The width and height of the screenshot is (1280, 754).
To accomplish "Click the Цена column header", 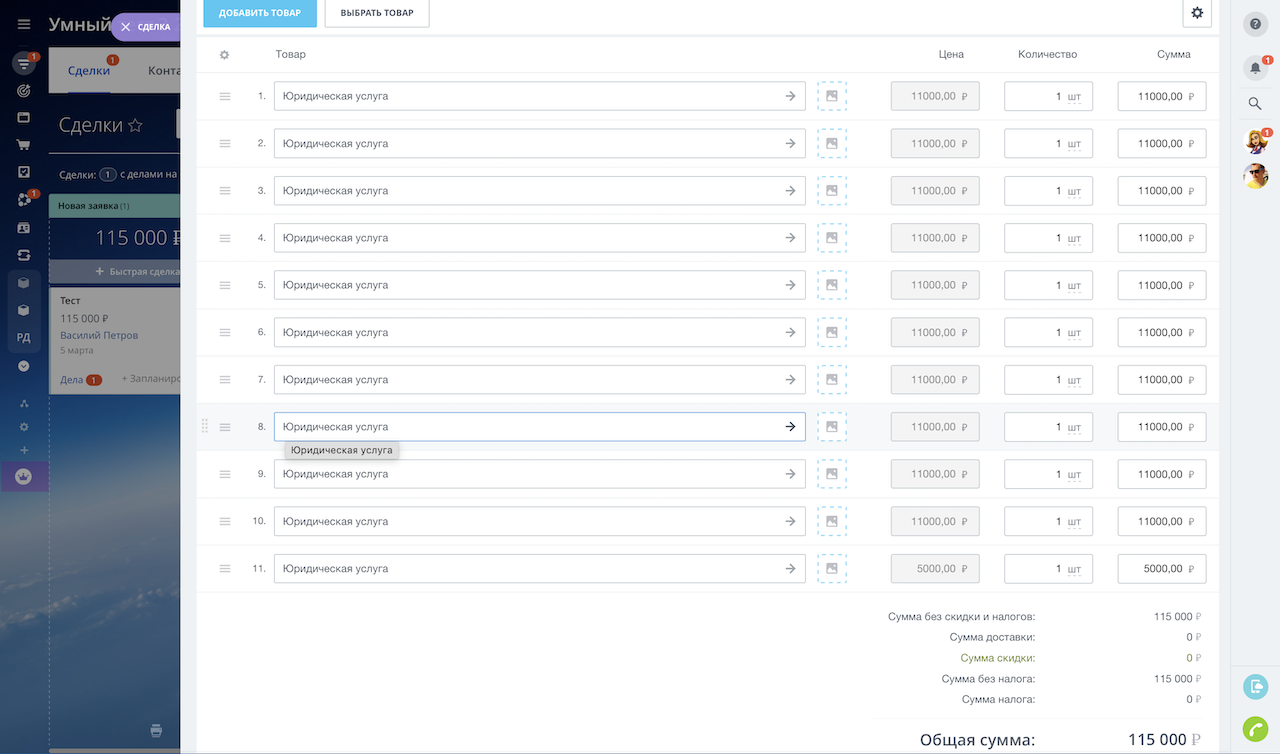I will tap(951, 54).
